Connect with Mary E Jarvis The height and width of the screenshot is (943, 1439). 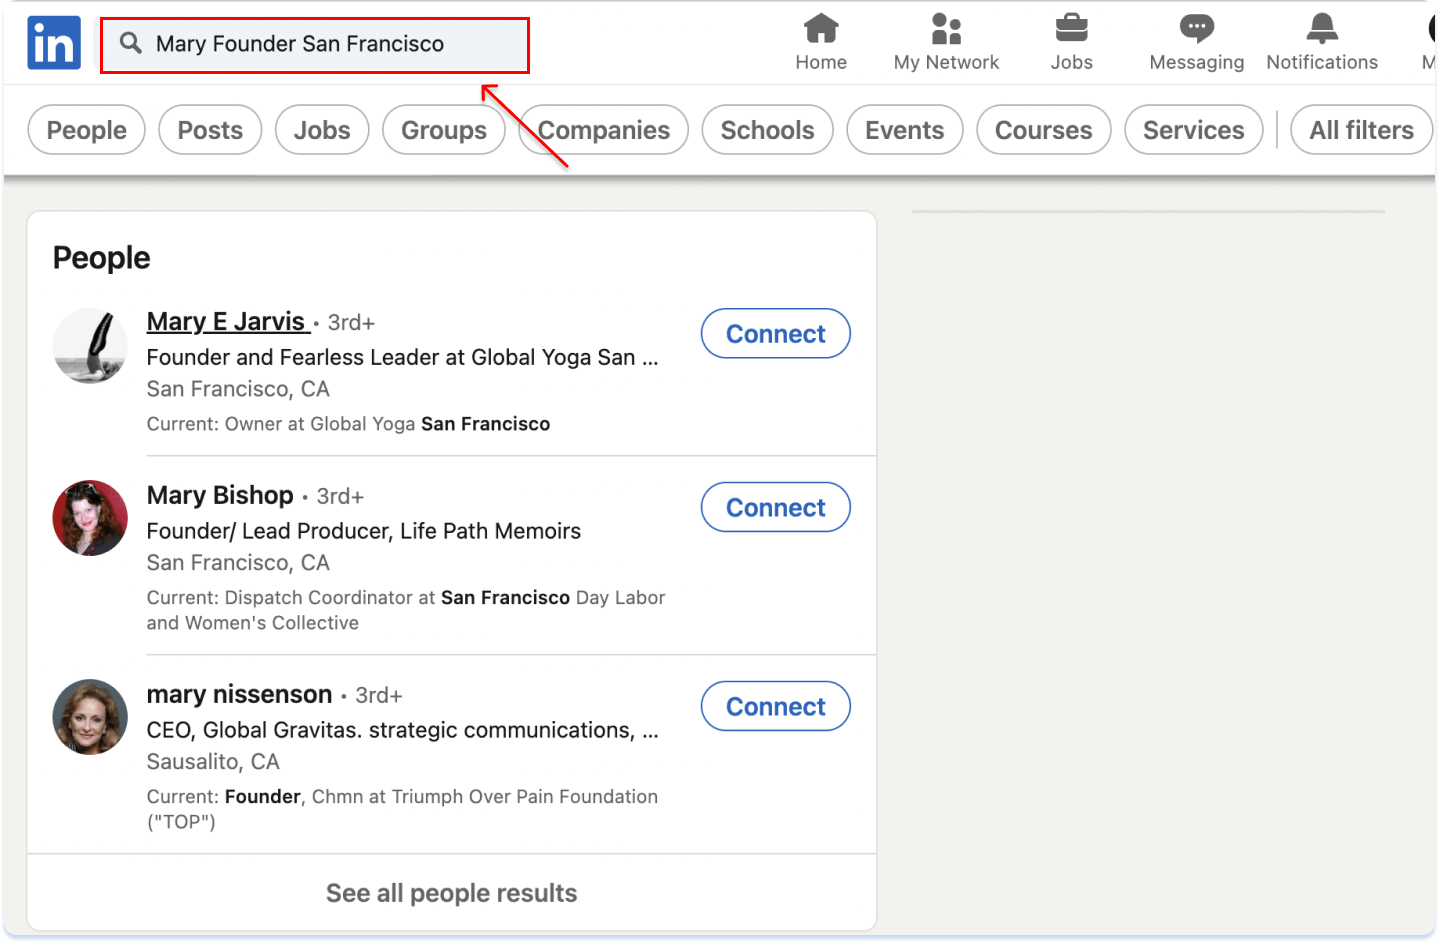tap(775, 333)
